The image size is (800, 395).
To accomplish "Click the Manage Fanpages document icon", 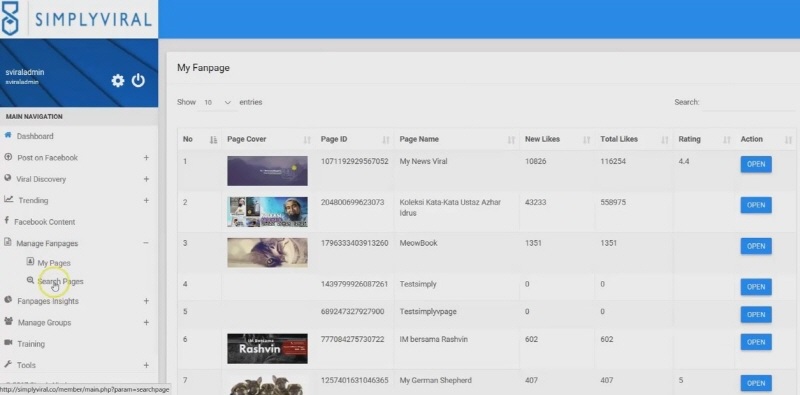I will (x=8, y=242).
